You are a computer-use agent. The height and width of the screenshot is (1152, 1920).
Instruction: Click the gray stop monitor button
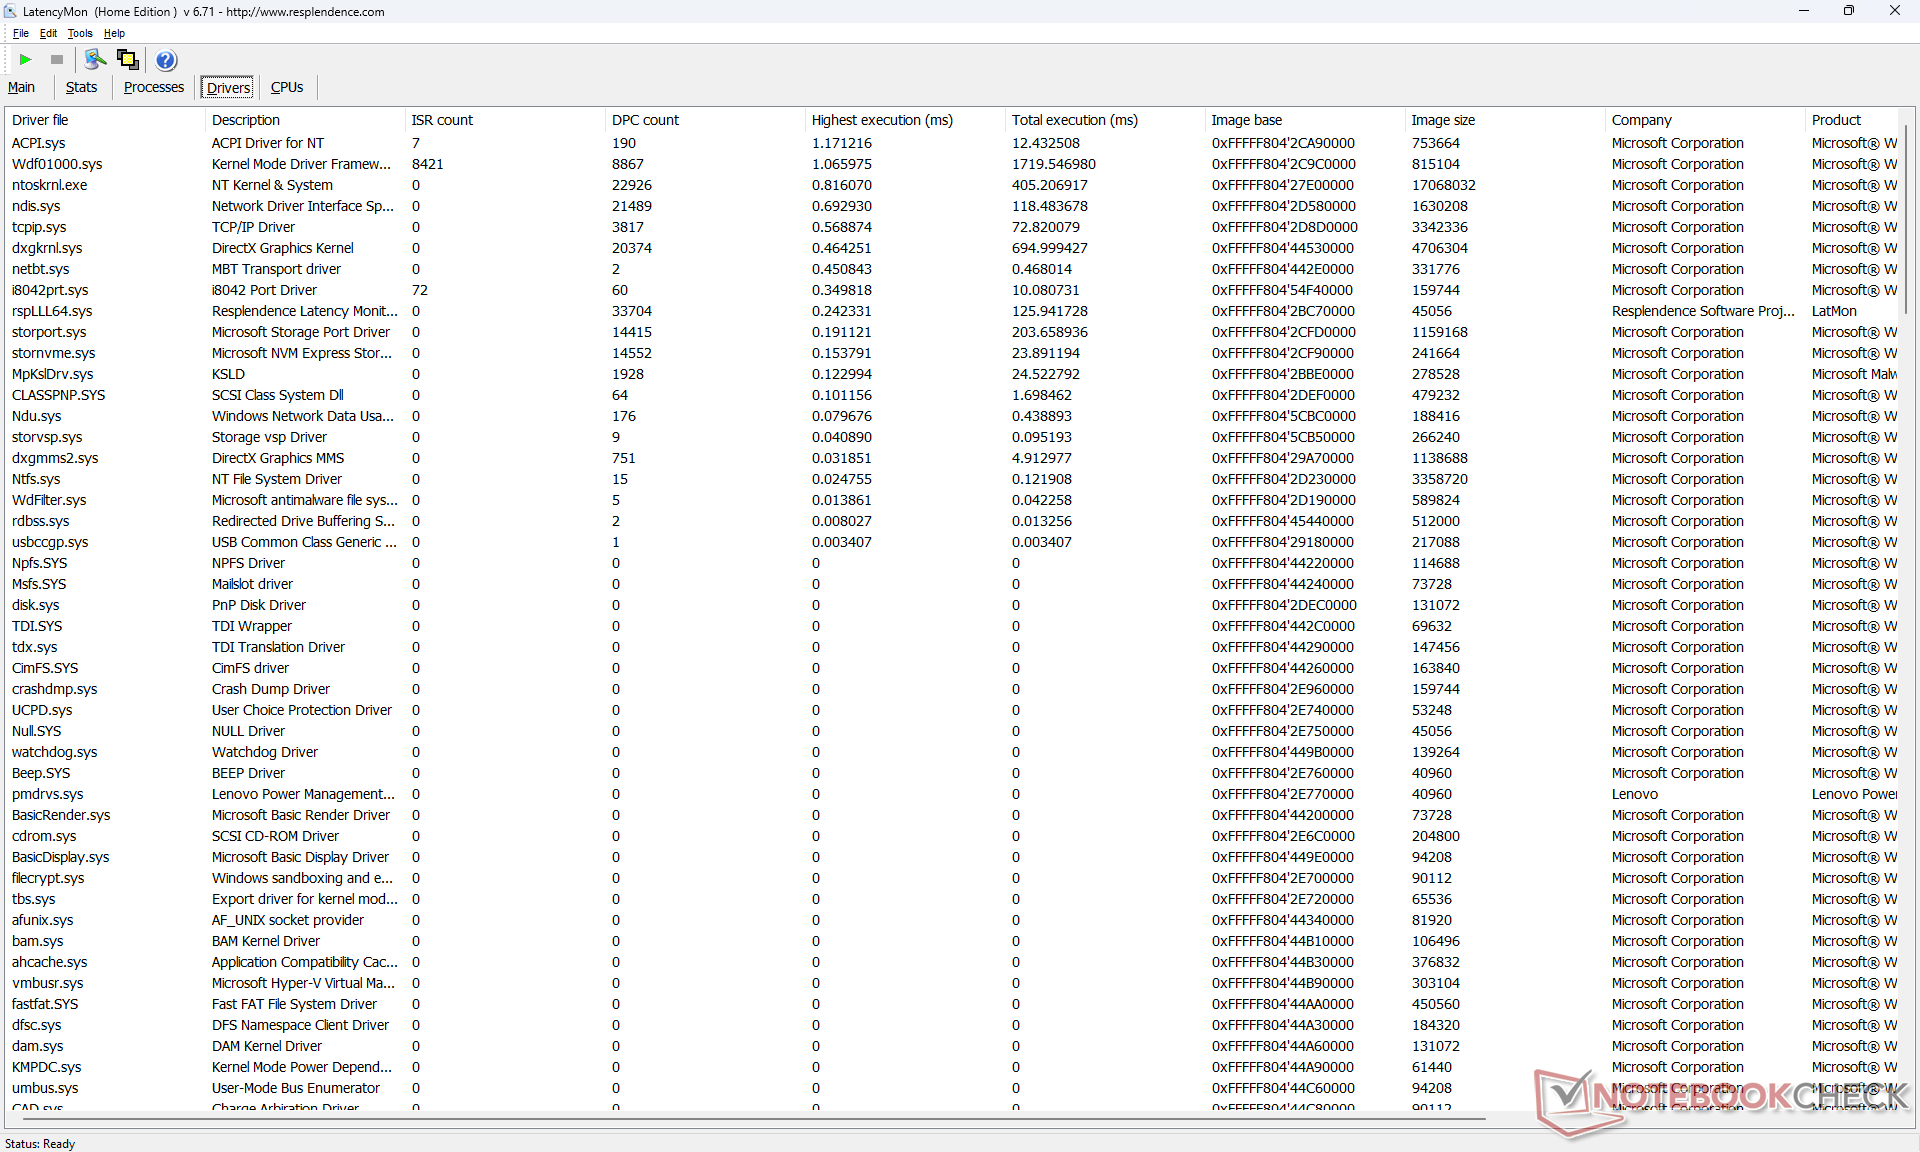[57, 60]
